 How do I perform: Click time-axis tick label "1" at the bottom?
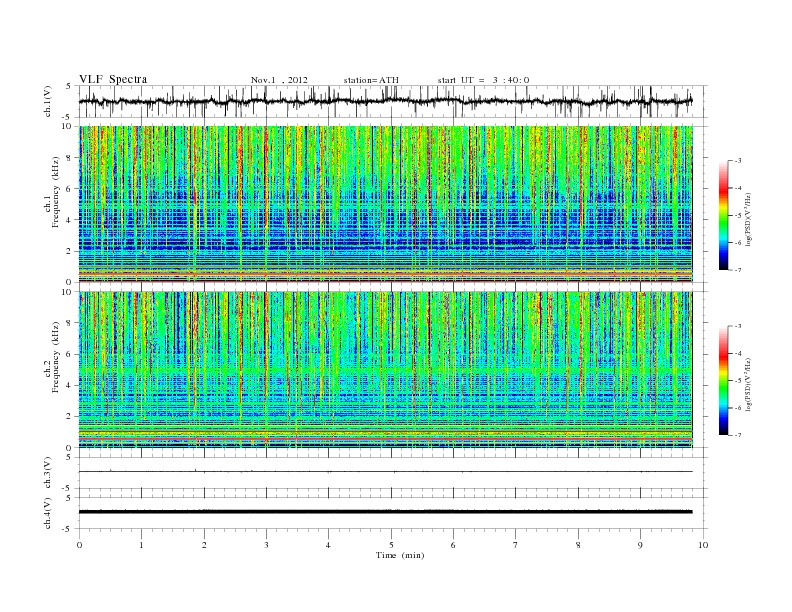tap(141, 545)
